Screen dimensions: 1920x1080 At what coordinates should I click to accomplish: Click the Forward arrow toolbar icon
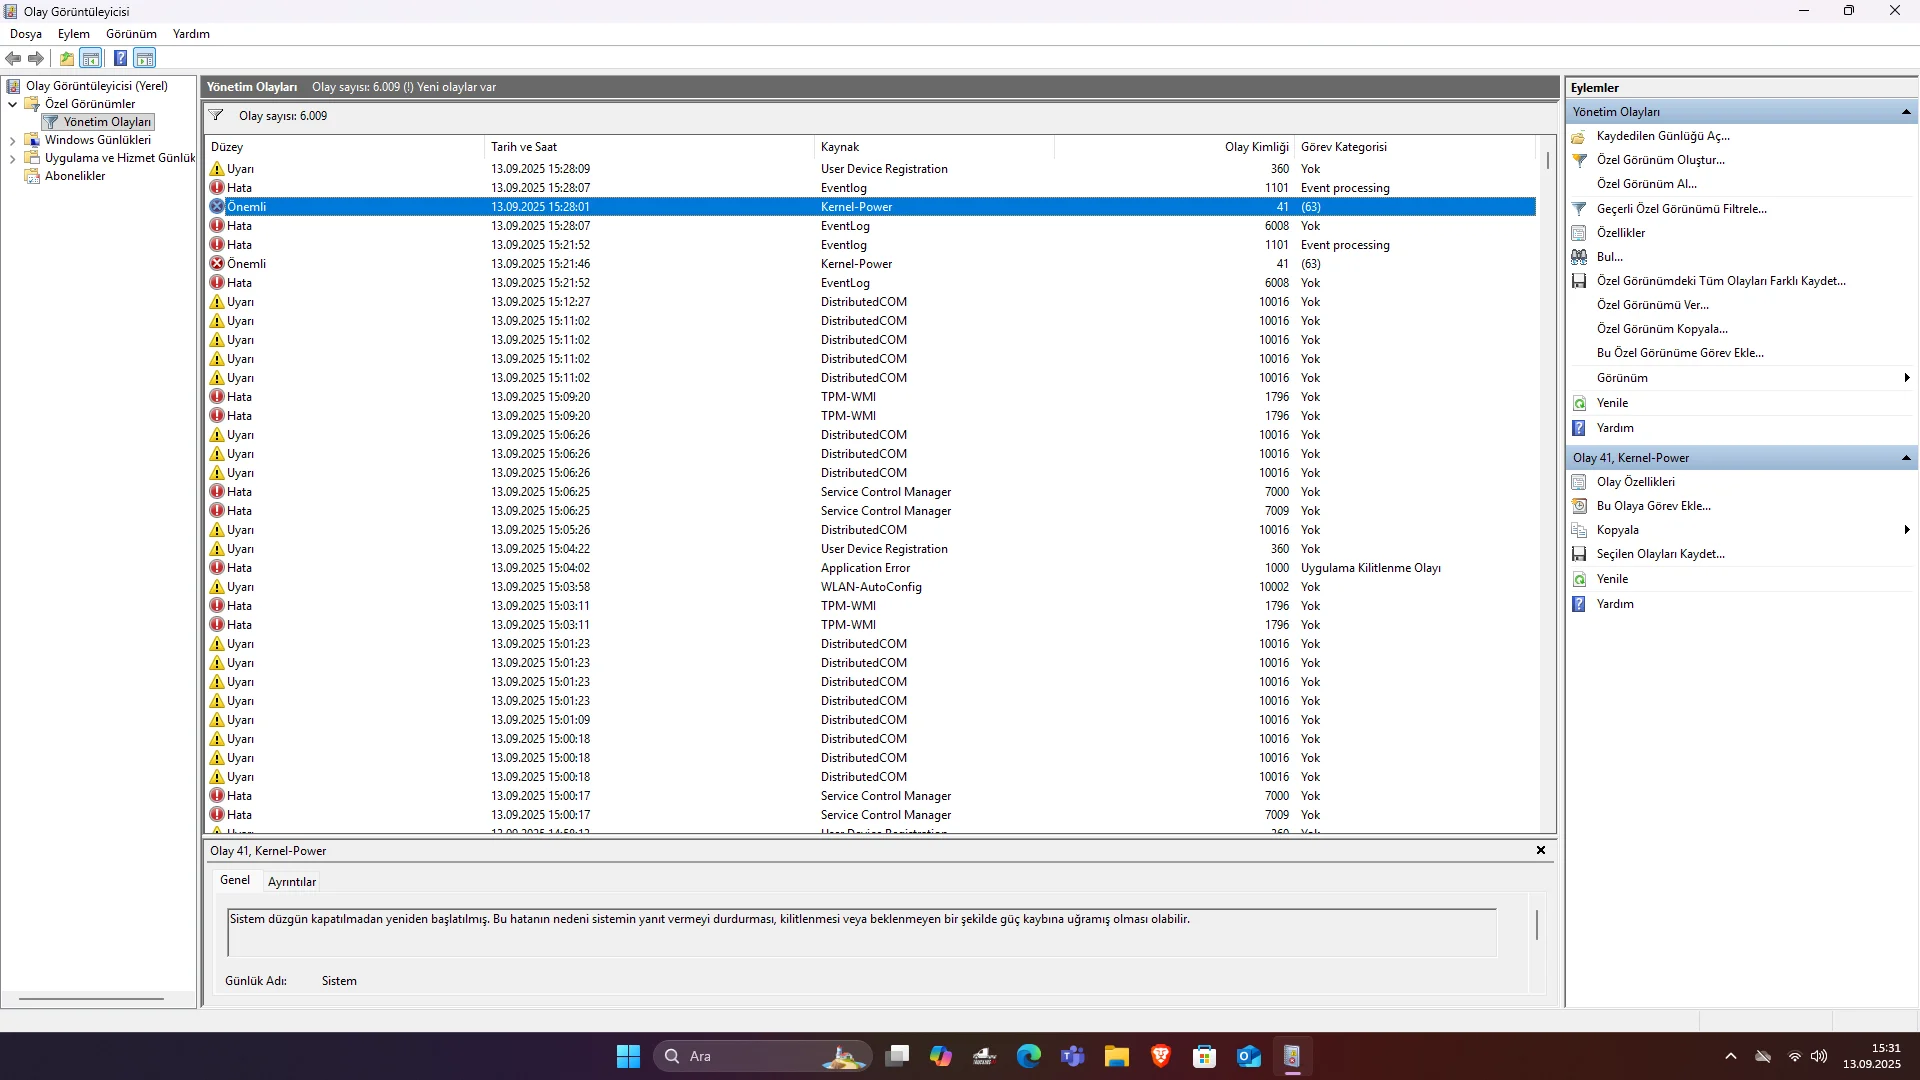[36, 58]
